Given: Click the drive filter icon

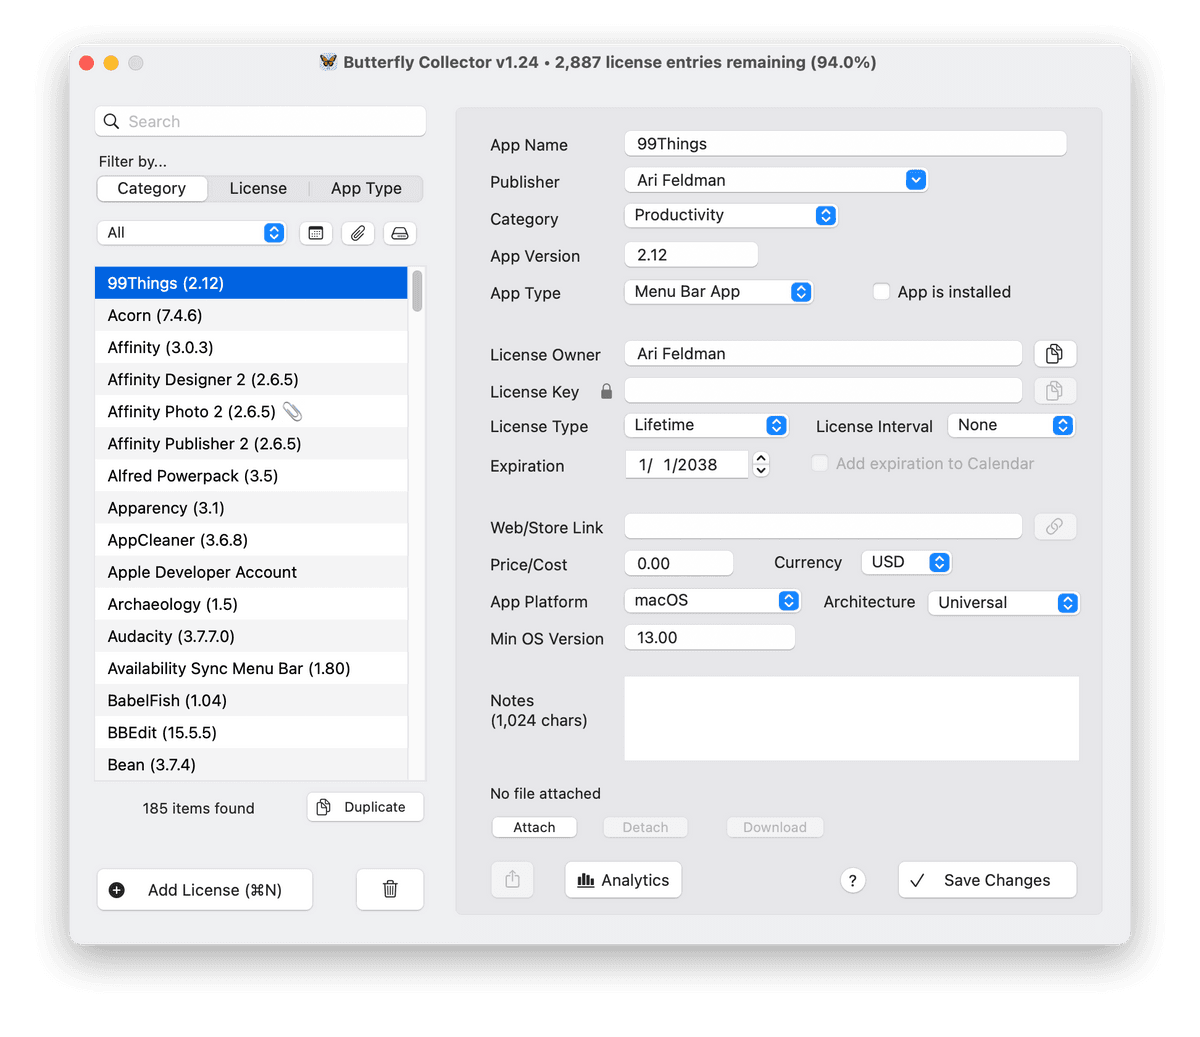Looking at the screenshot, I should coord(400,233).
